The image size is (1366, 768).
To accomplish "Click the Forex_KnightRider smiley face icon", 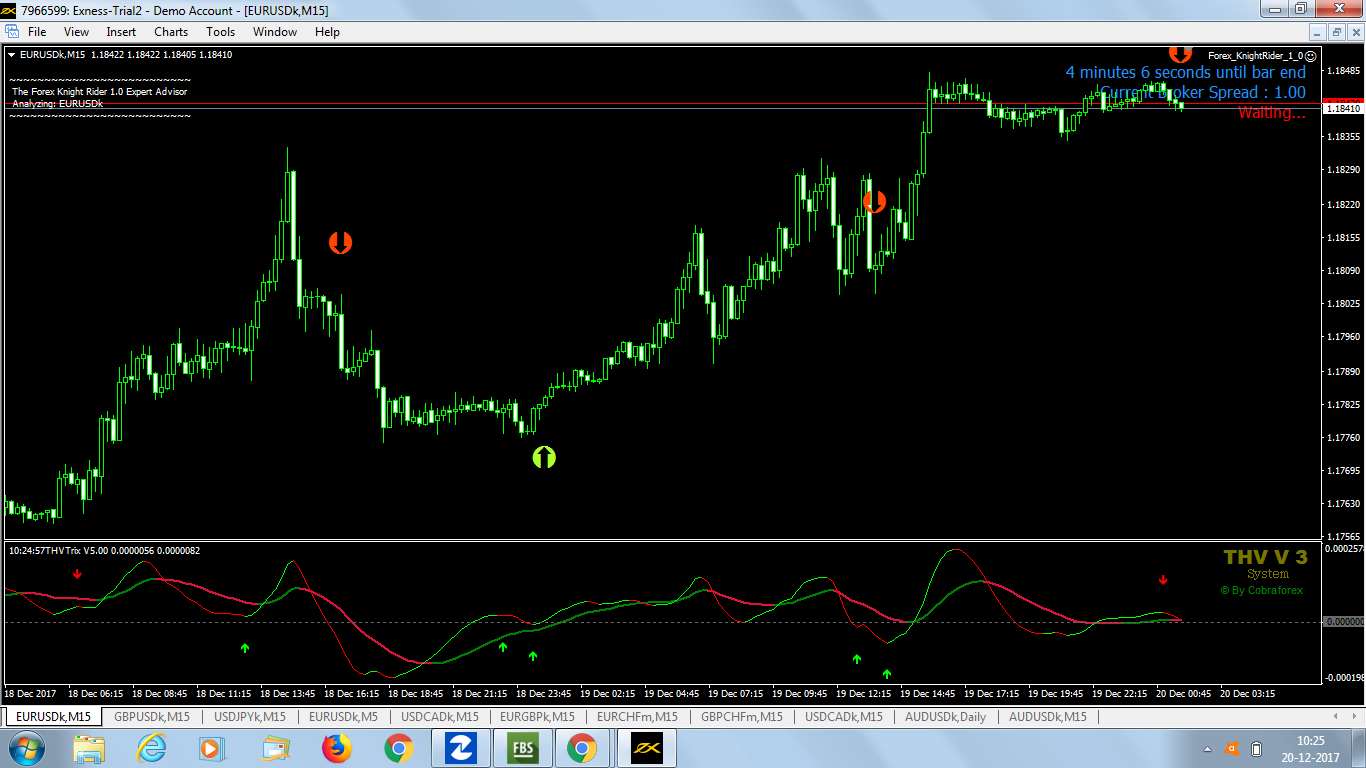I will pyautogui.click(x=1311, y=57).
